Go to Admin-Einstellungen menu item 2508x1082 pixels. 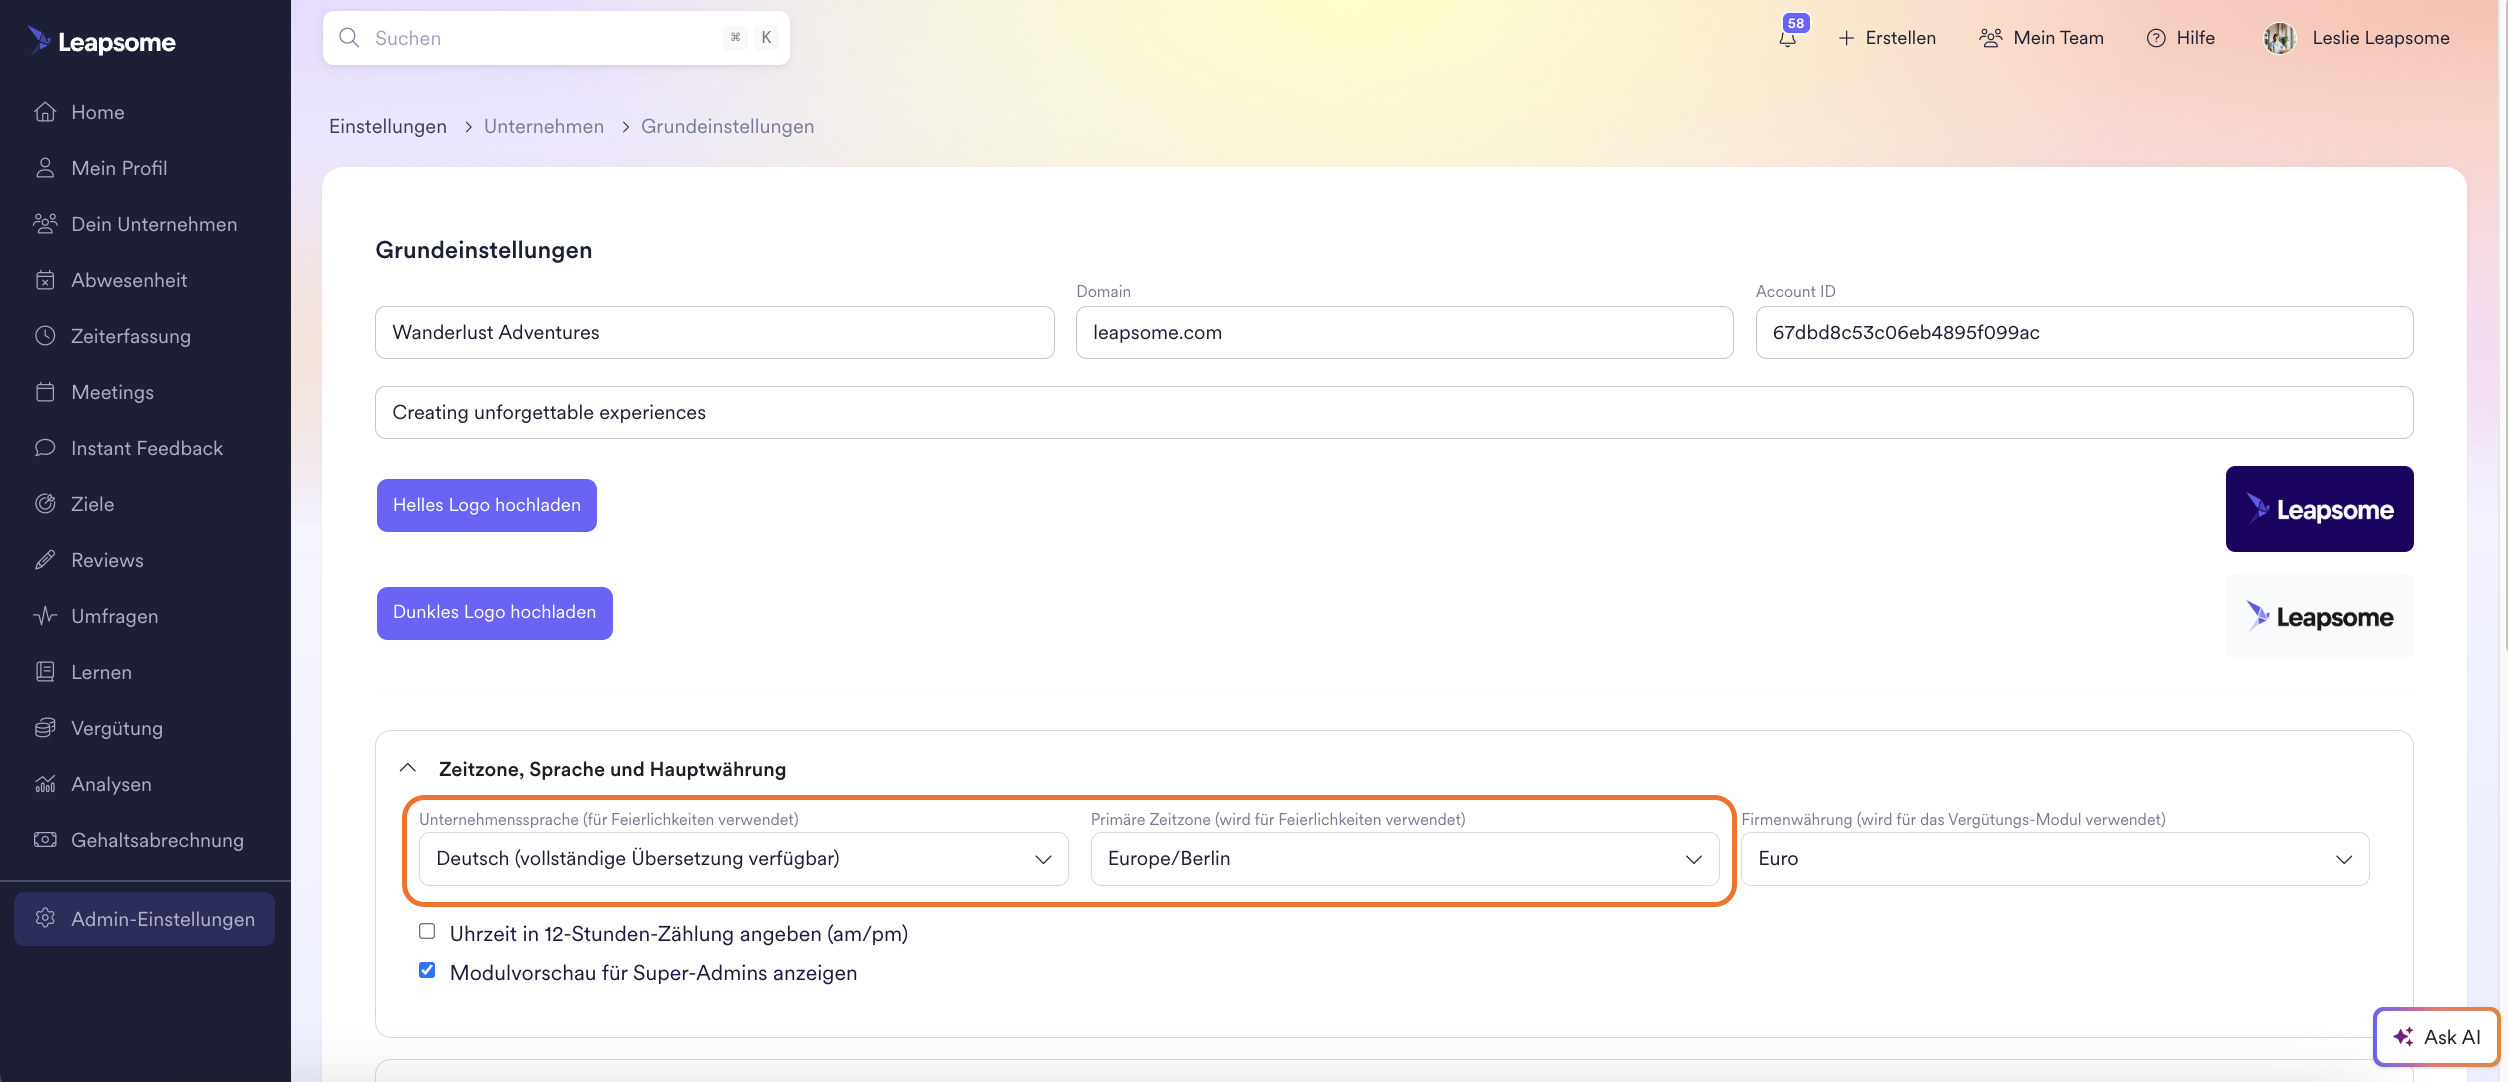[x=145, y=919]
